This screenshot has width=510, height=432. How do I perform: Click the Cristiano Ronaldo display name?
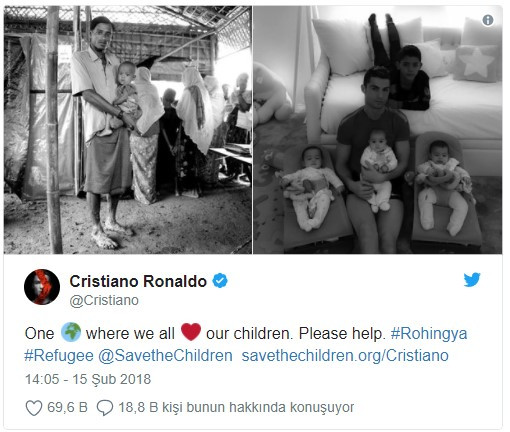pyautogui.click(x=138, y=281)
